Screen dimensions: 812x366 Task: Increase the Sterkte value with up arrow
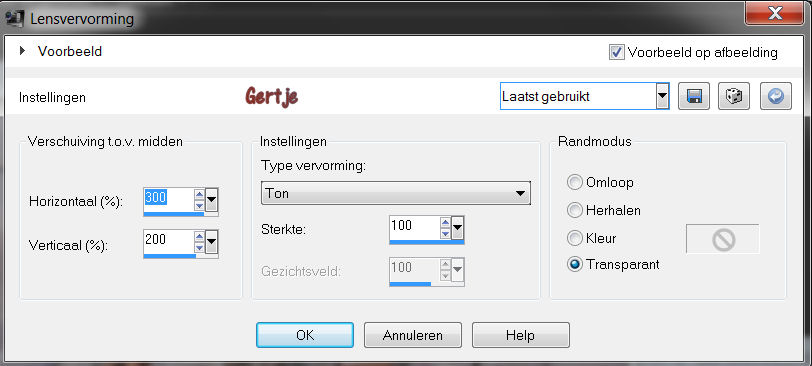(x=445, y=223)
